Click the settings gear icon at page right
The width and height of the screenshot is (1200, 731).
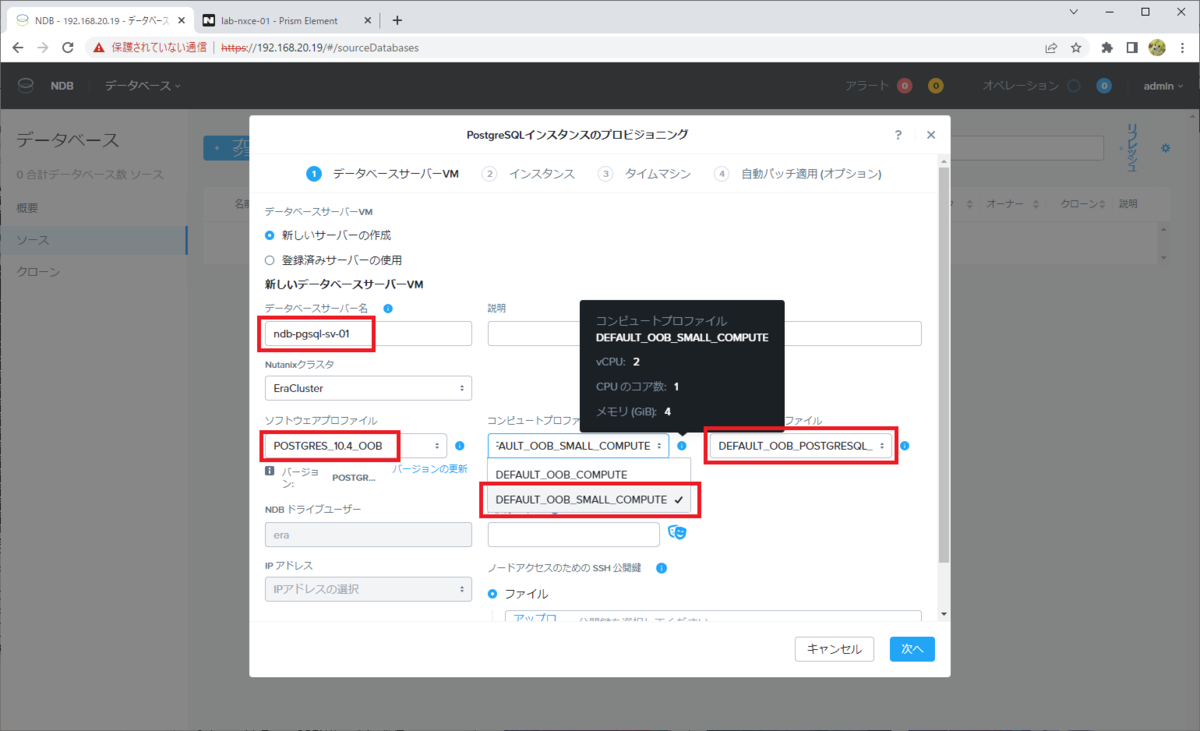1165,148
